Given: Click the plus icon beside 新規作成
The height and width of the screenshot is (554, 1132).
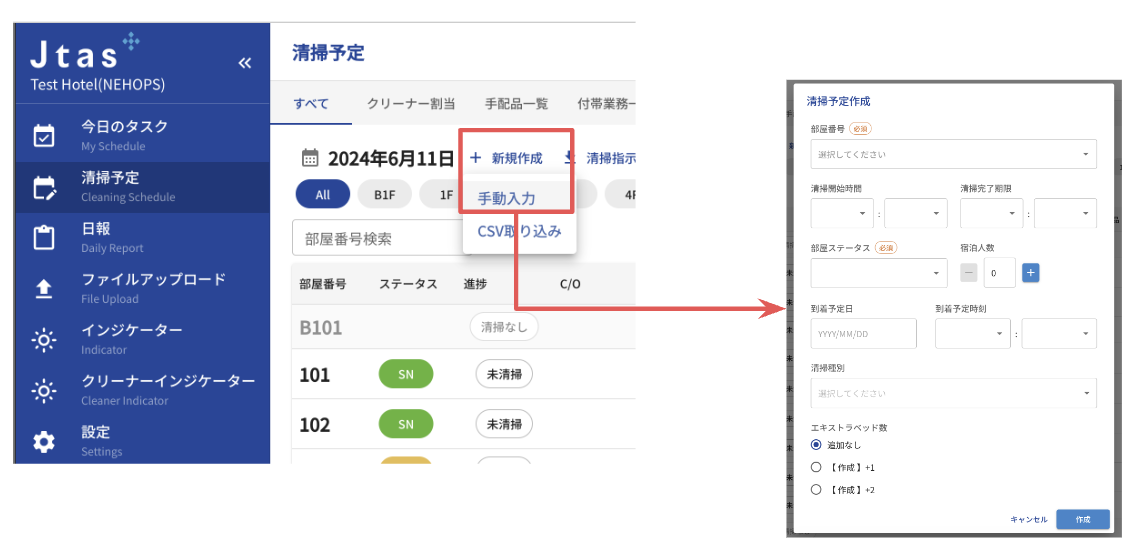Looking at the screenshot, I should (x=475, y=157).
